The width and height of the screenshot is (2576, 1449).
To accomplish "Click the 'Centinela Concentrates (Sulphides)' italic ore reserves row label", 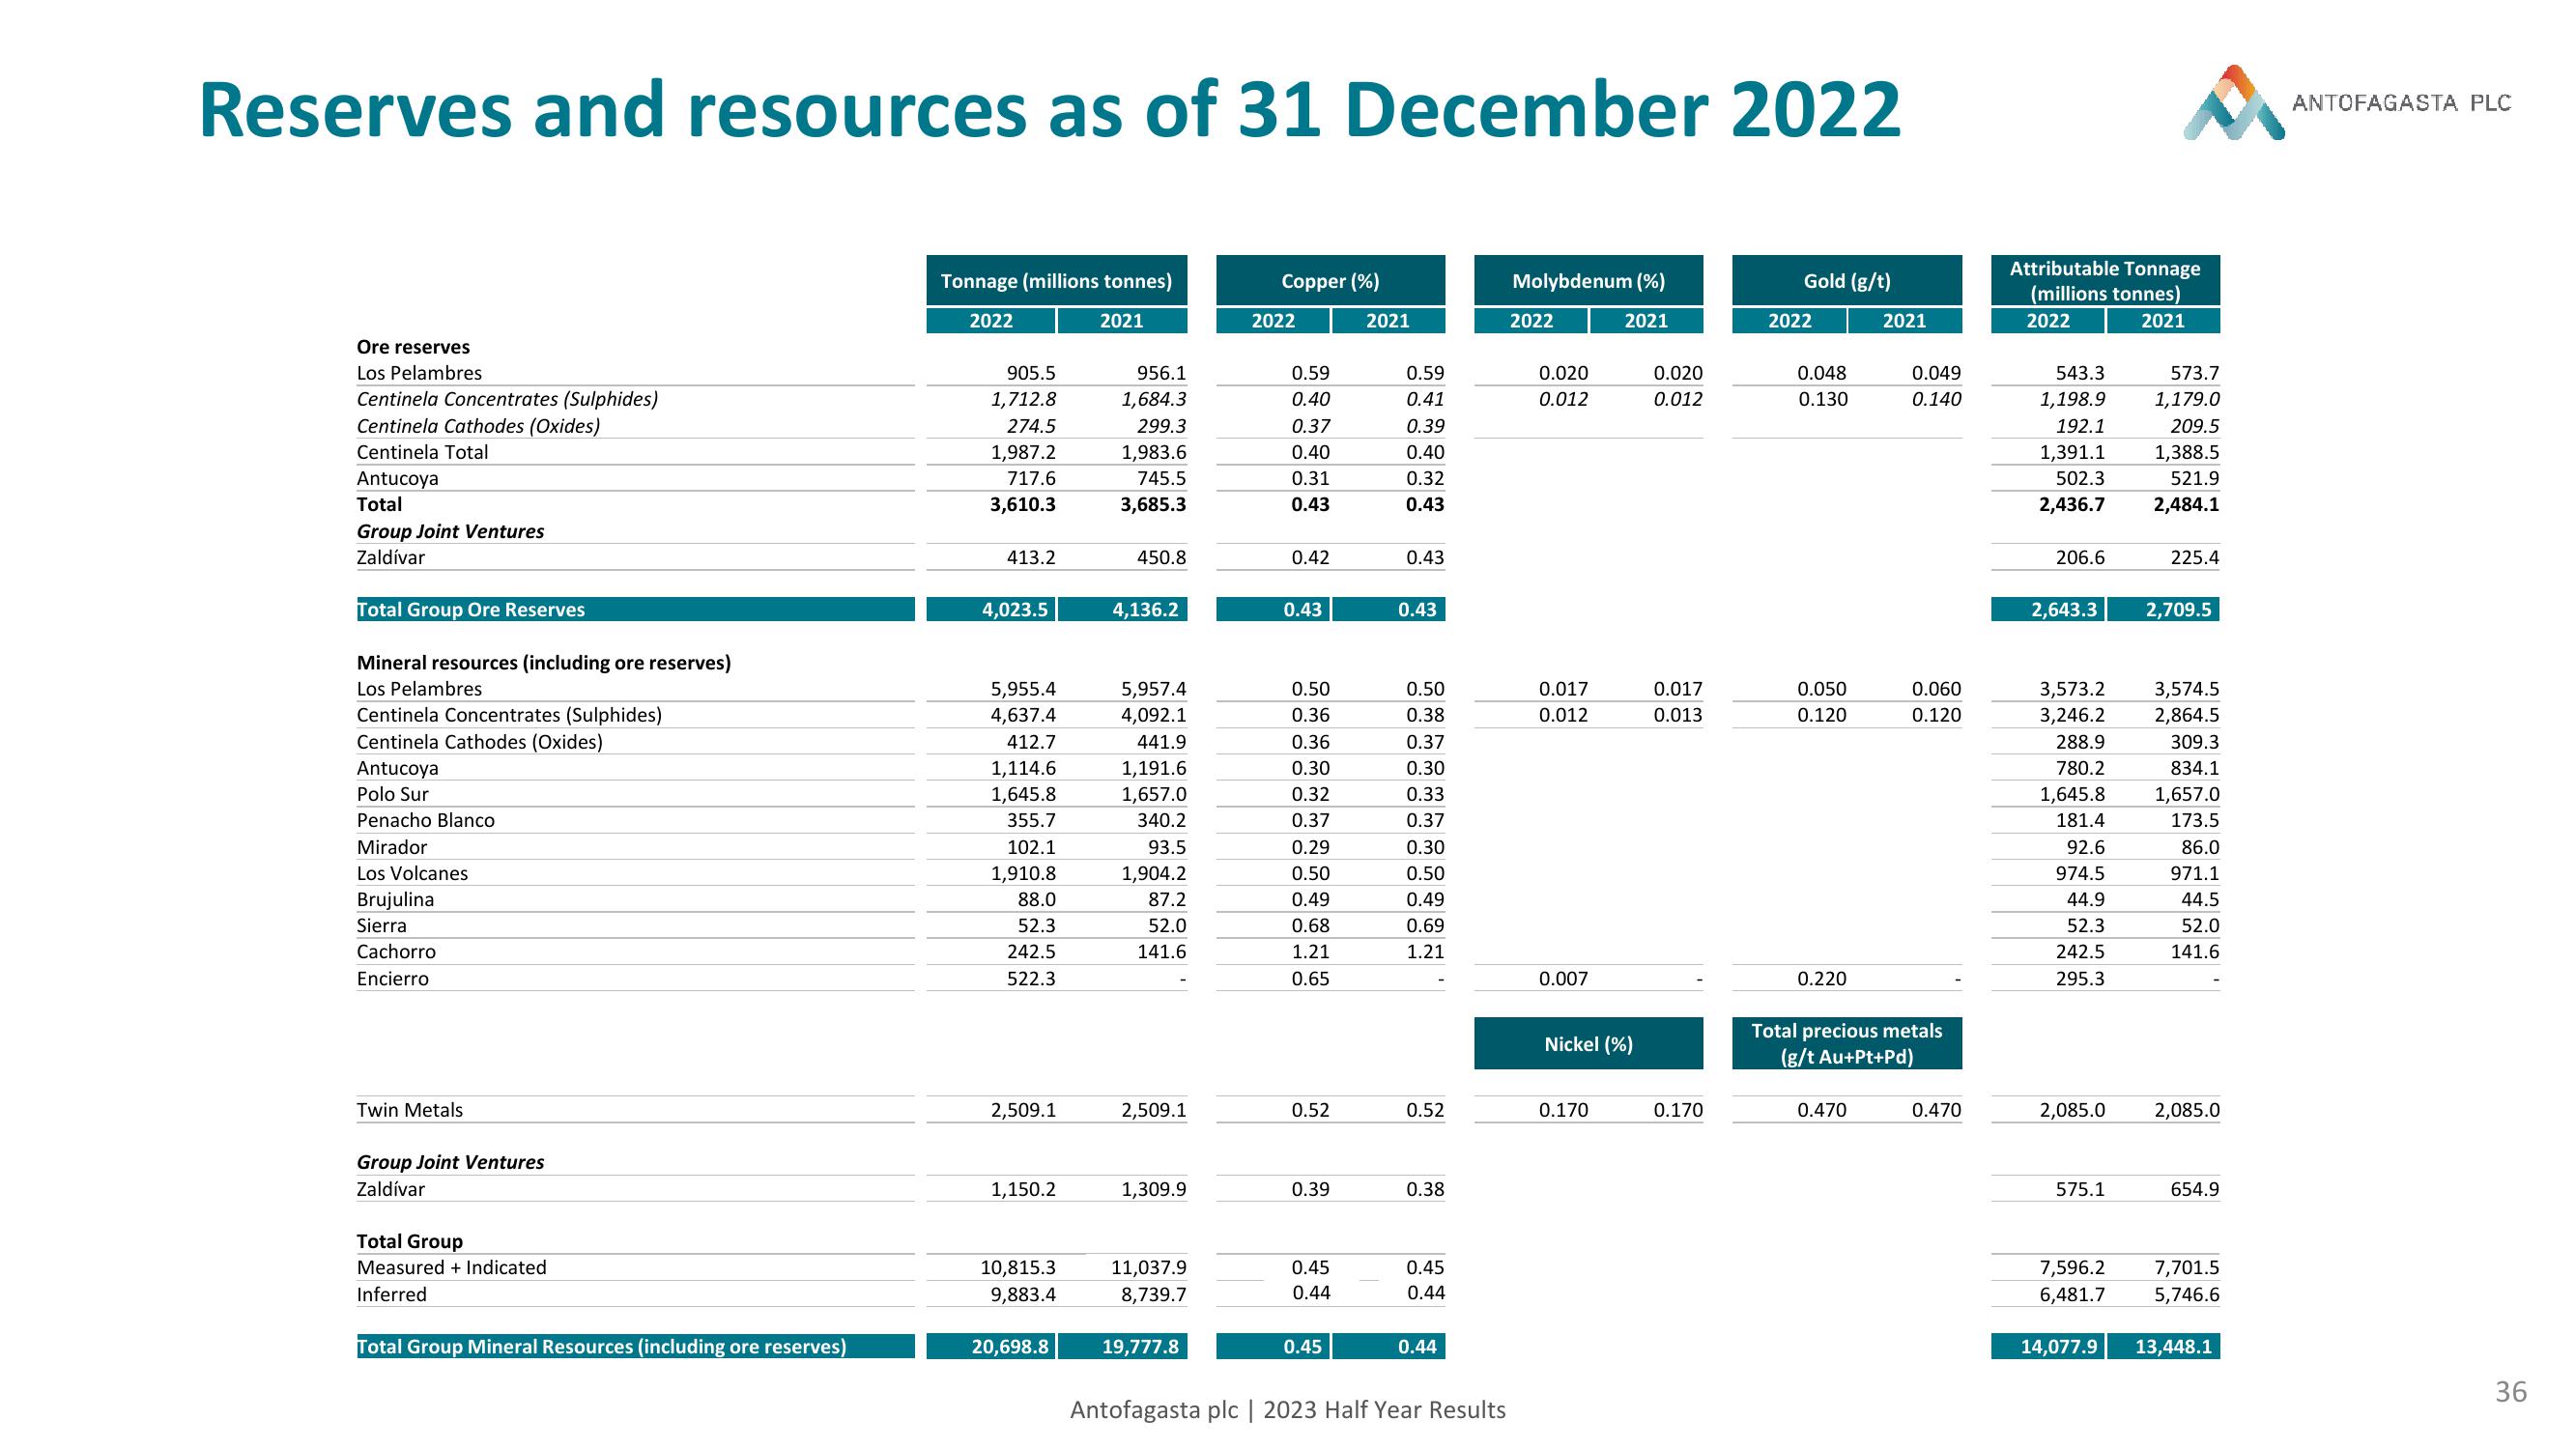I will (x=507, y=399).
